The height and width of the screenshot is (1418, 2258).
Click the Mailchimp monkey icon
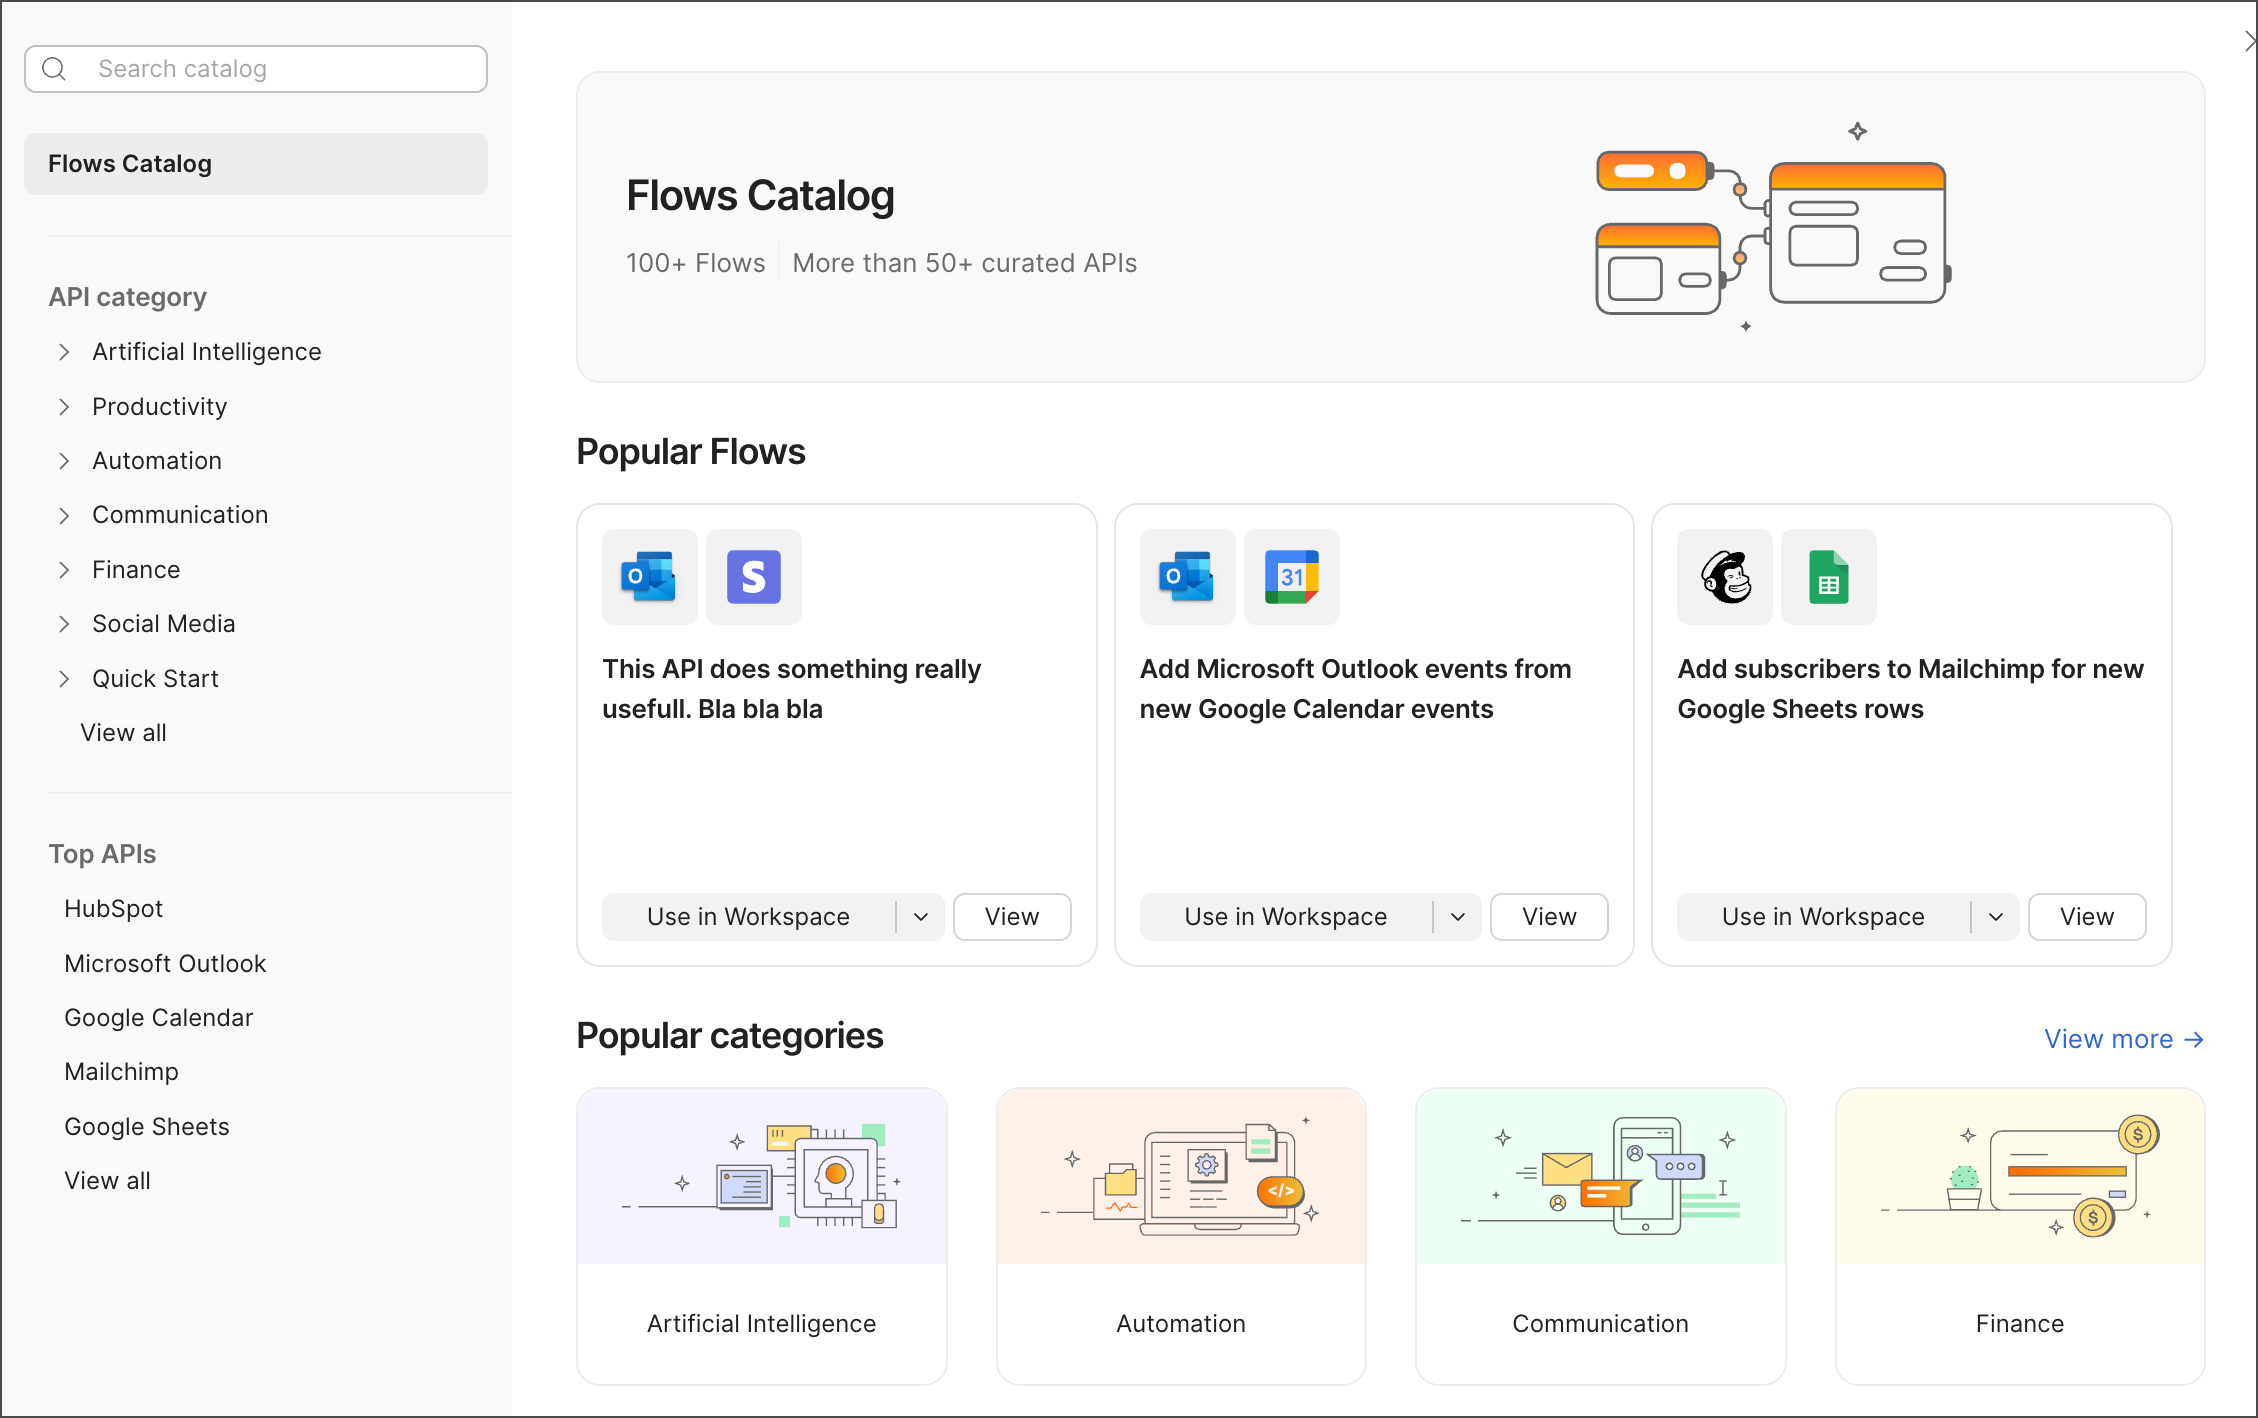tap(1725, 577)
